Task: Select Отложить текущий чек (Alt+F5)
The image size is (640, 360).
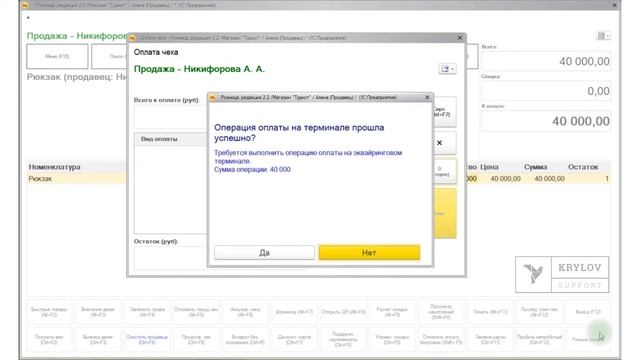Action: click(196, 312)
